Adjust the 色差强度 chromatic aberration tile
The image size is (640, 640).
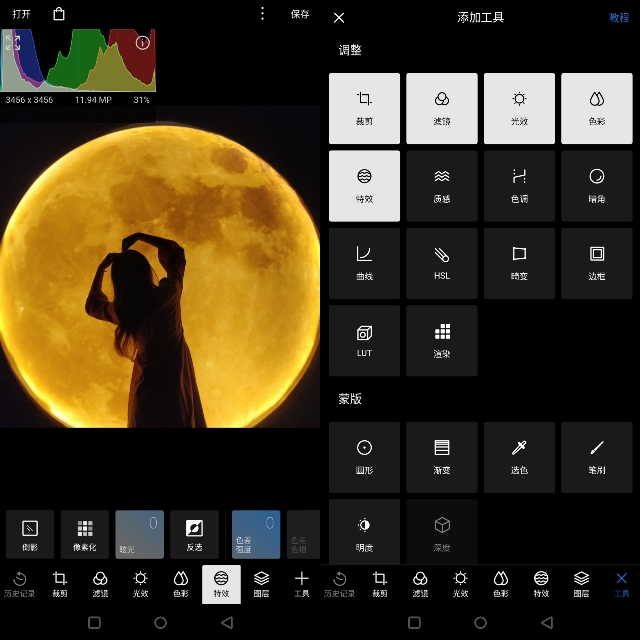256,534
